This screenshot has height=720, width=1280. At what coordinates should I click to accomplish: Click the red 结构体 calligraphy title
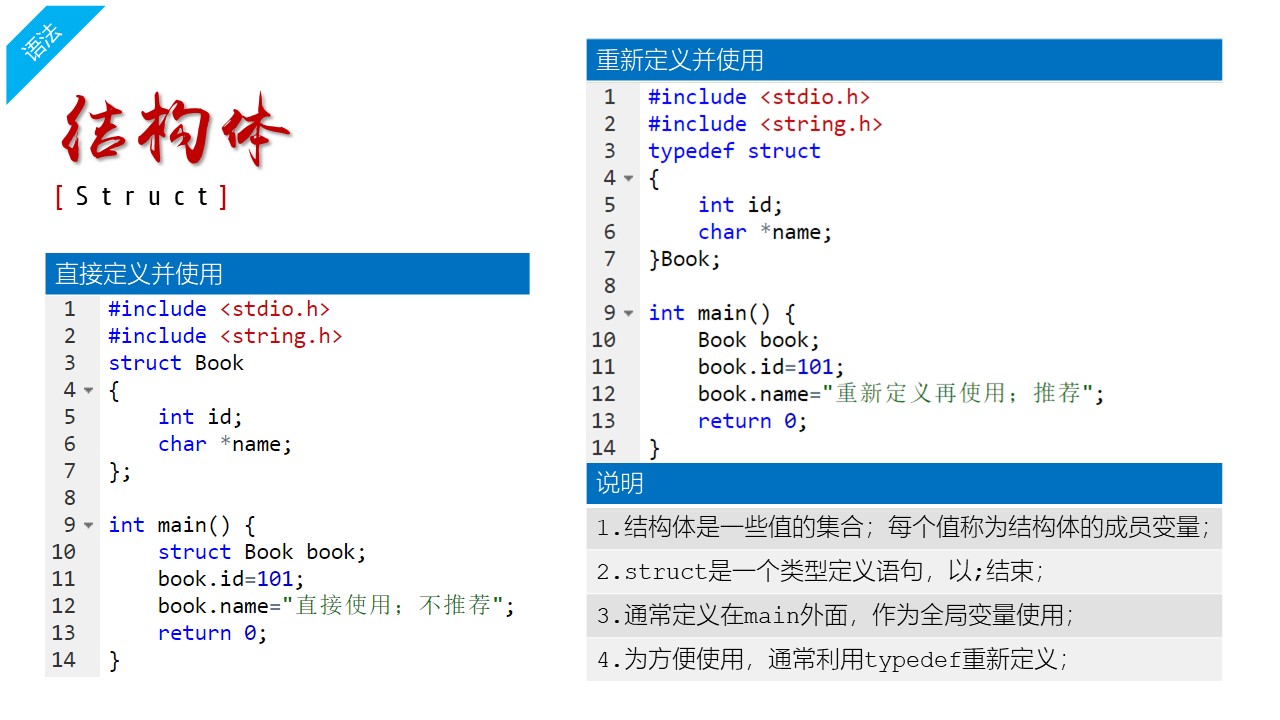tap(176, 132)
